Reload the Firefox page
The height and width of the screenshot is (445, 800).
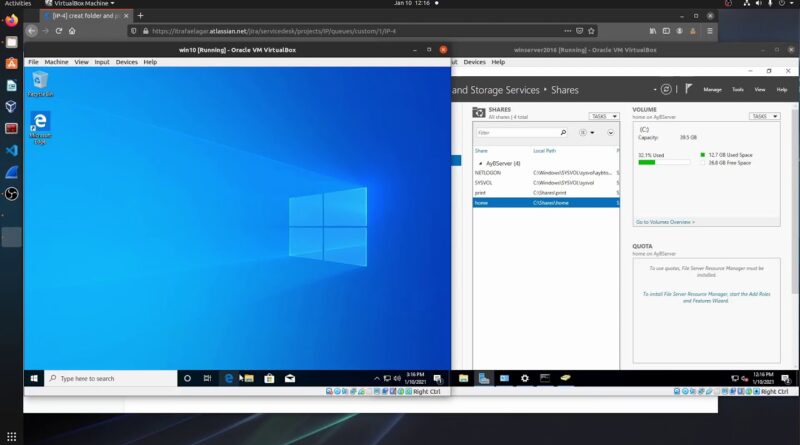tap(59, 31)
